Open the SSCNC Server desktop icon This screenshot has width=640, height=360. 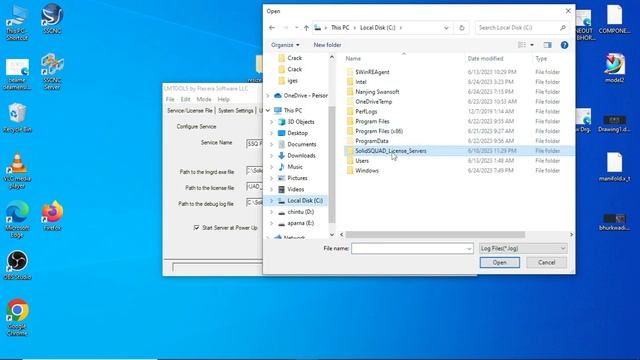tap(52, 71)
